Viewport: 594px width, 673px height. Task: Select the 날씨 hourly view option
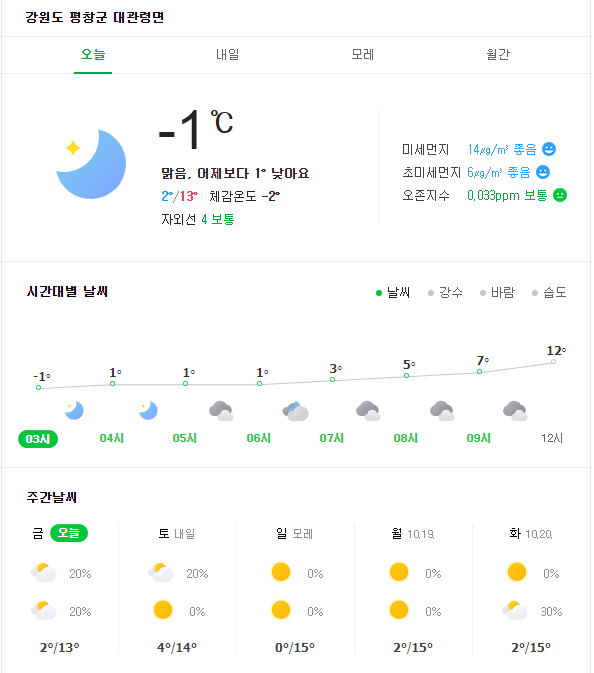(x=393, y=293)
